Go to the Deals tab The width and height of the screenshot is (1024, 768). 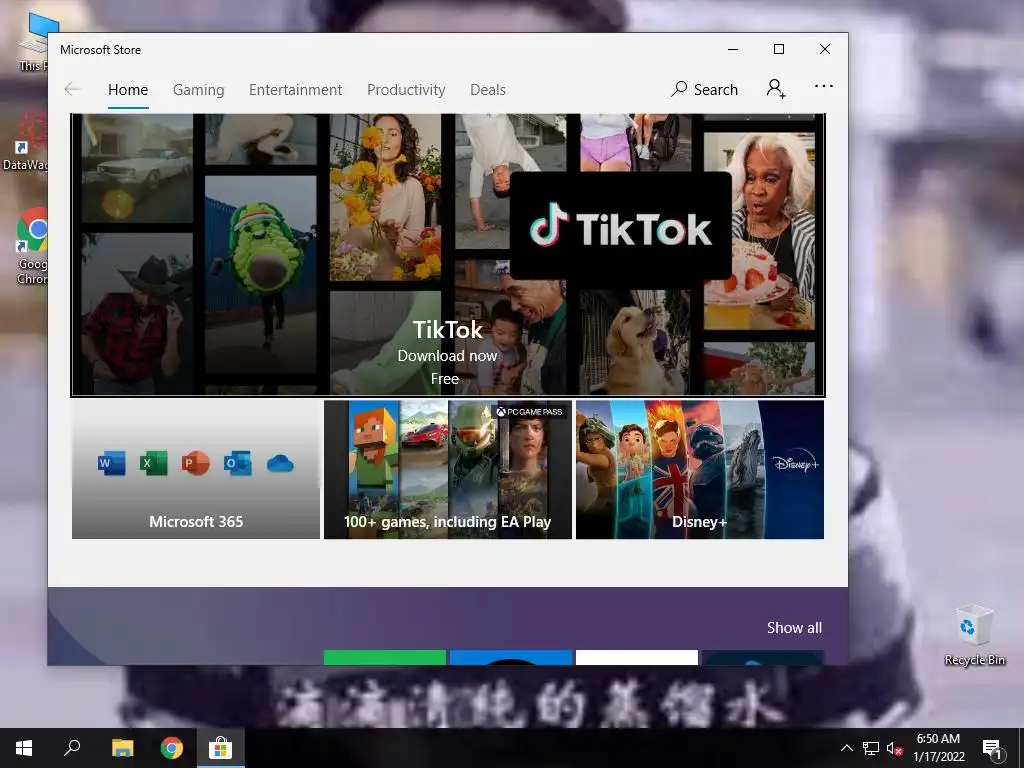pyautogui.click(x=488, y=89)
